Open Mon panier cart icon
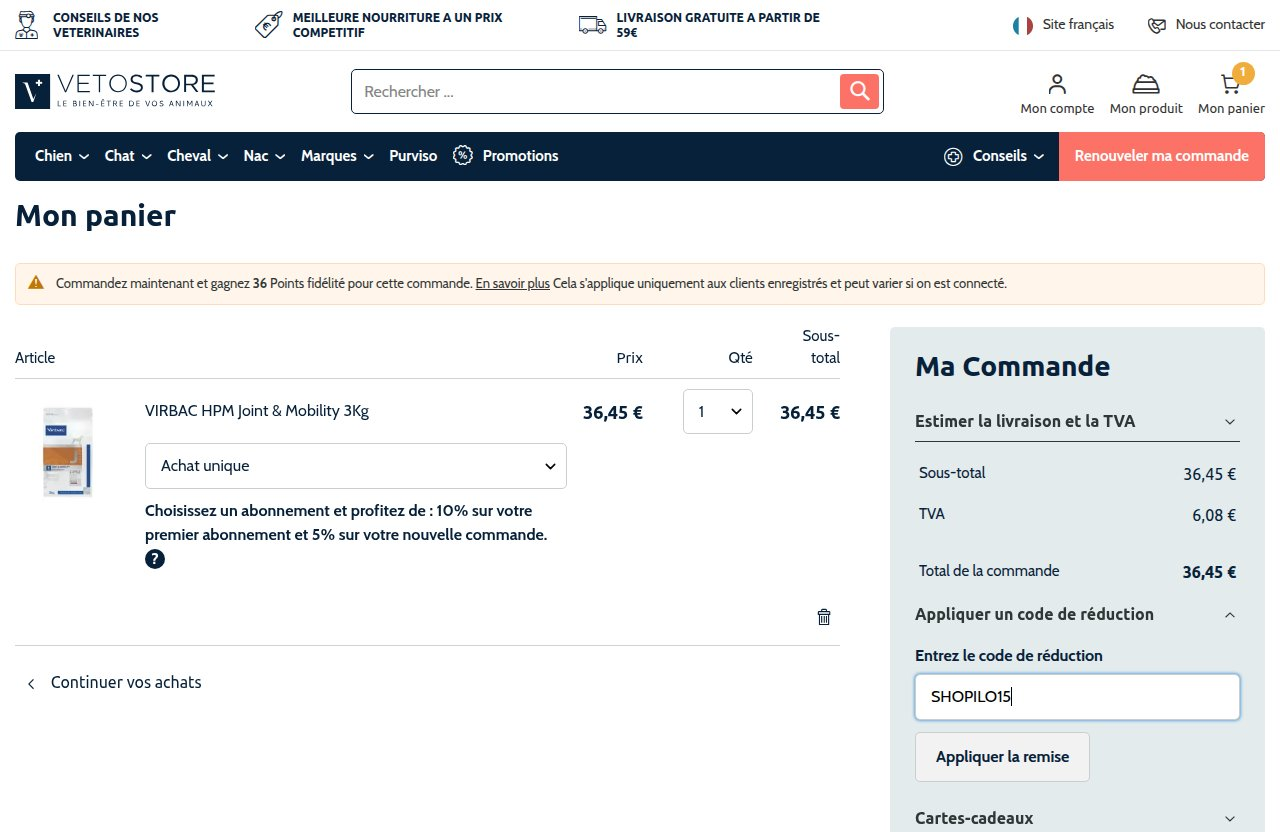This screenshot has height=832, width=1280. [1229, 85]
